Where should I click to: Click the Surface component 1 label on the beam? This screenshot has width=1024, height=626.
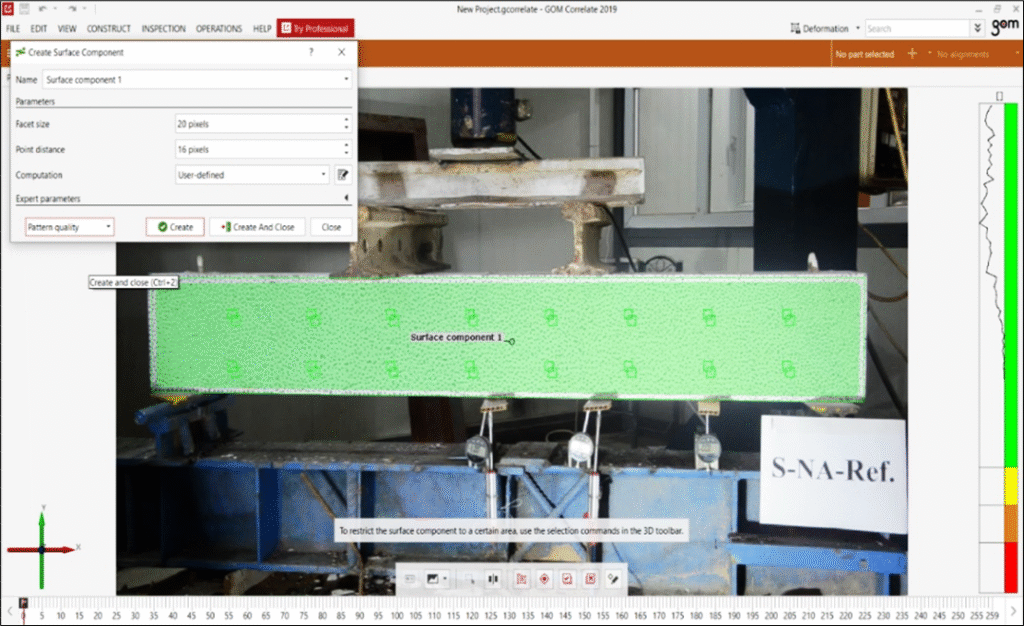point(456,337)
